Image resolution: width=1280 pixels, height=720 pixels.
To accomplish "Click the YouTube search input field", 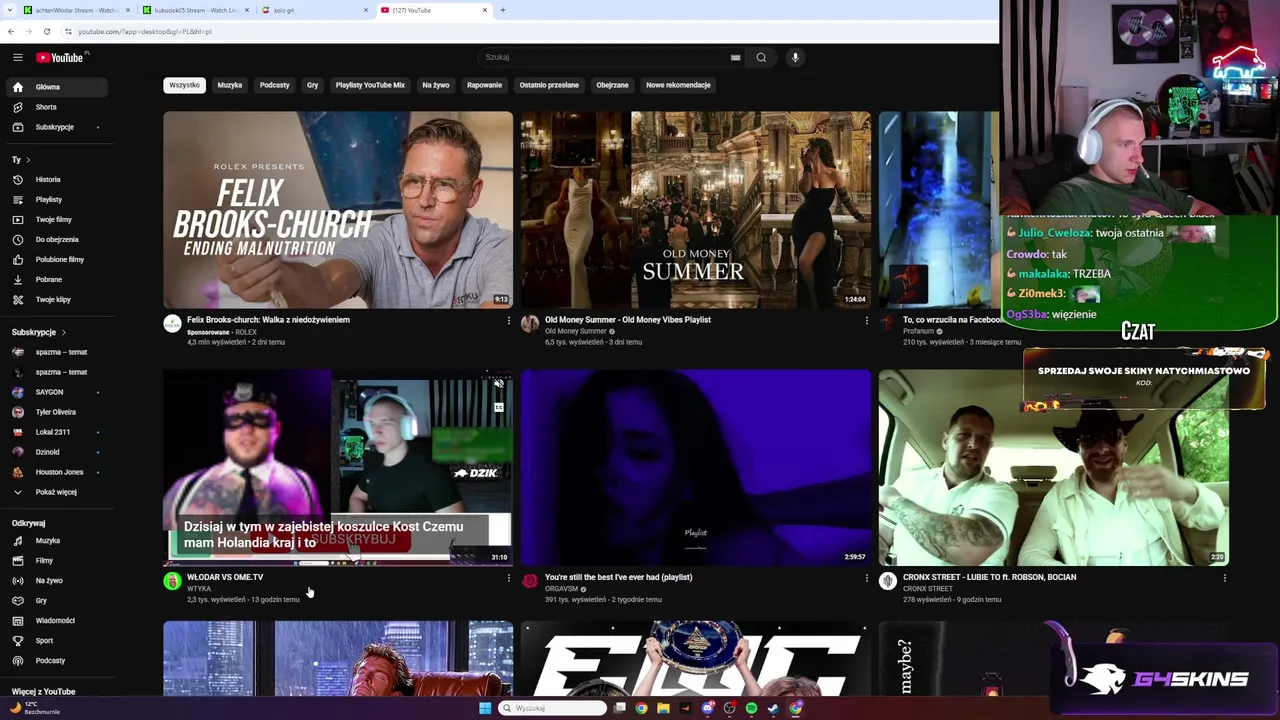I will pos(605,57).
